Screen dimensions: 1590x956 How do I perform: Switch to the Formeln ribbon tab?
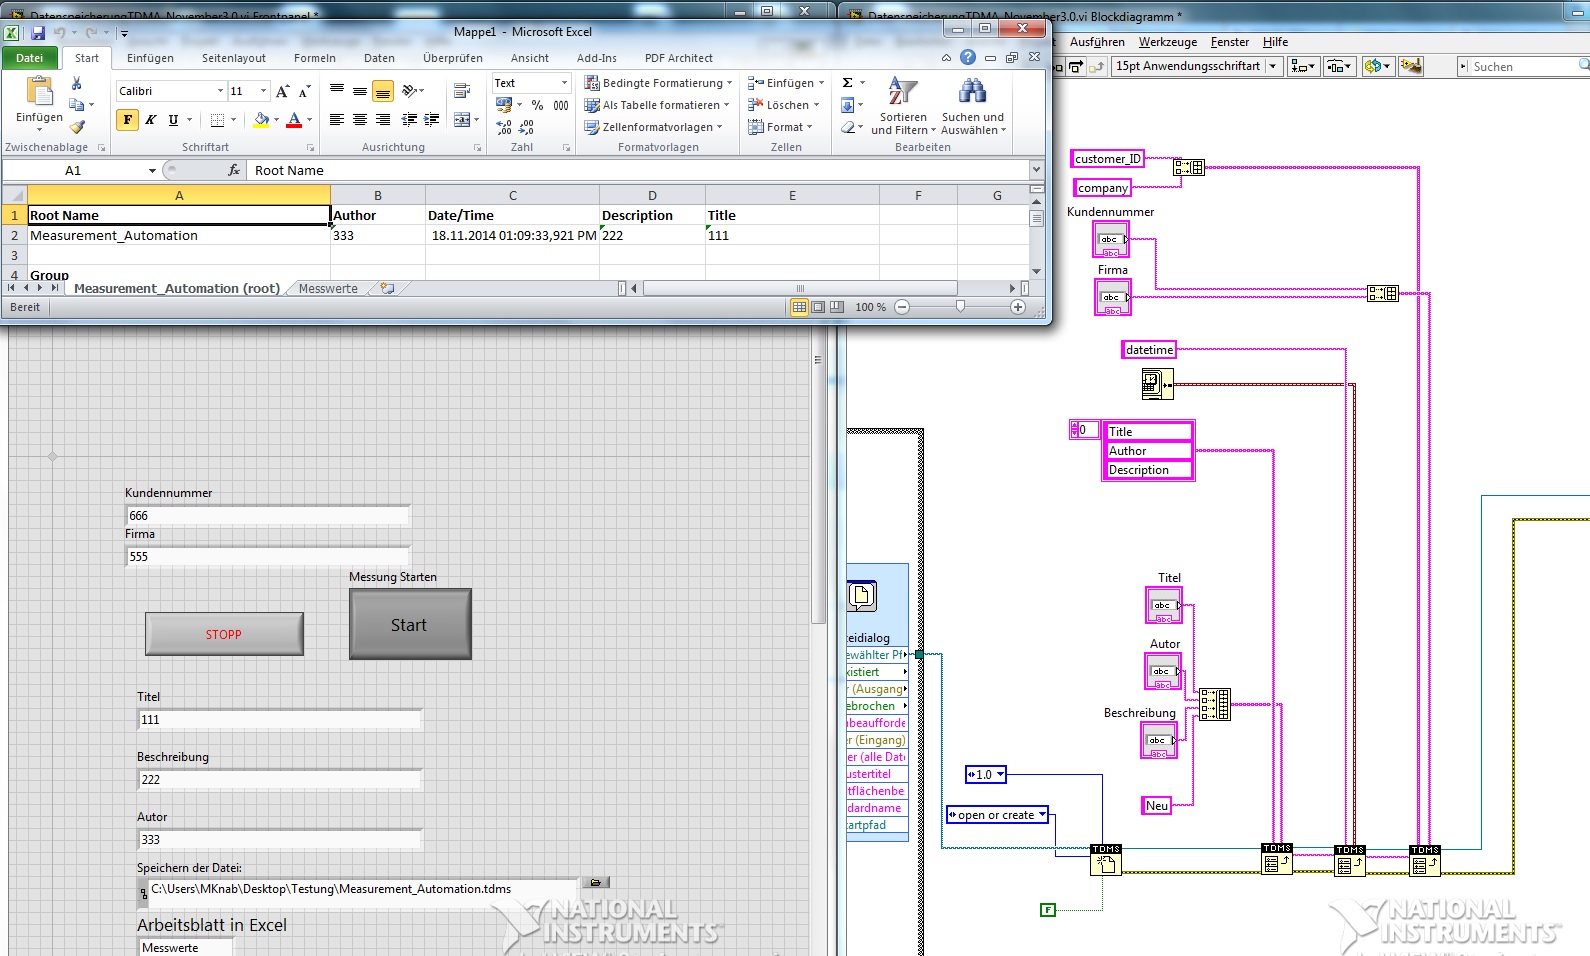(x=315, y=58)
